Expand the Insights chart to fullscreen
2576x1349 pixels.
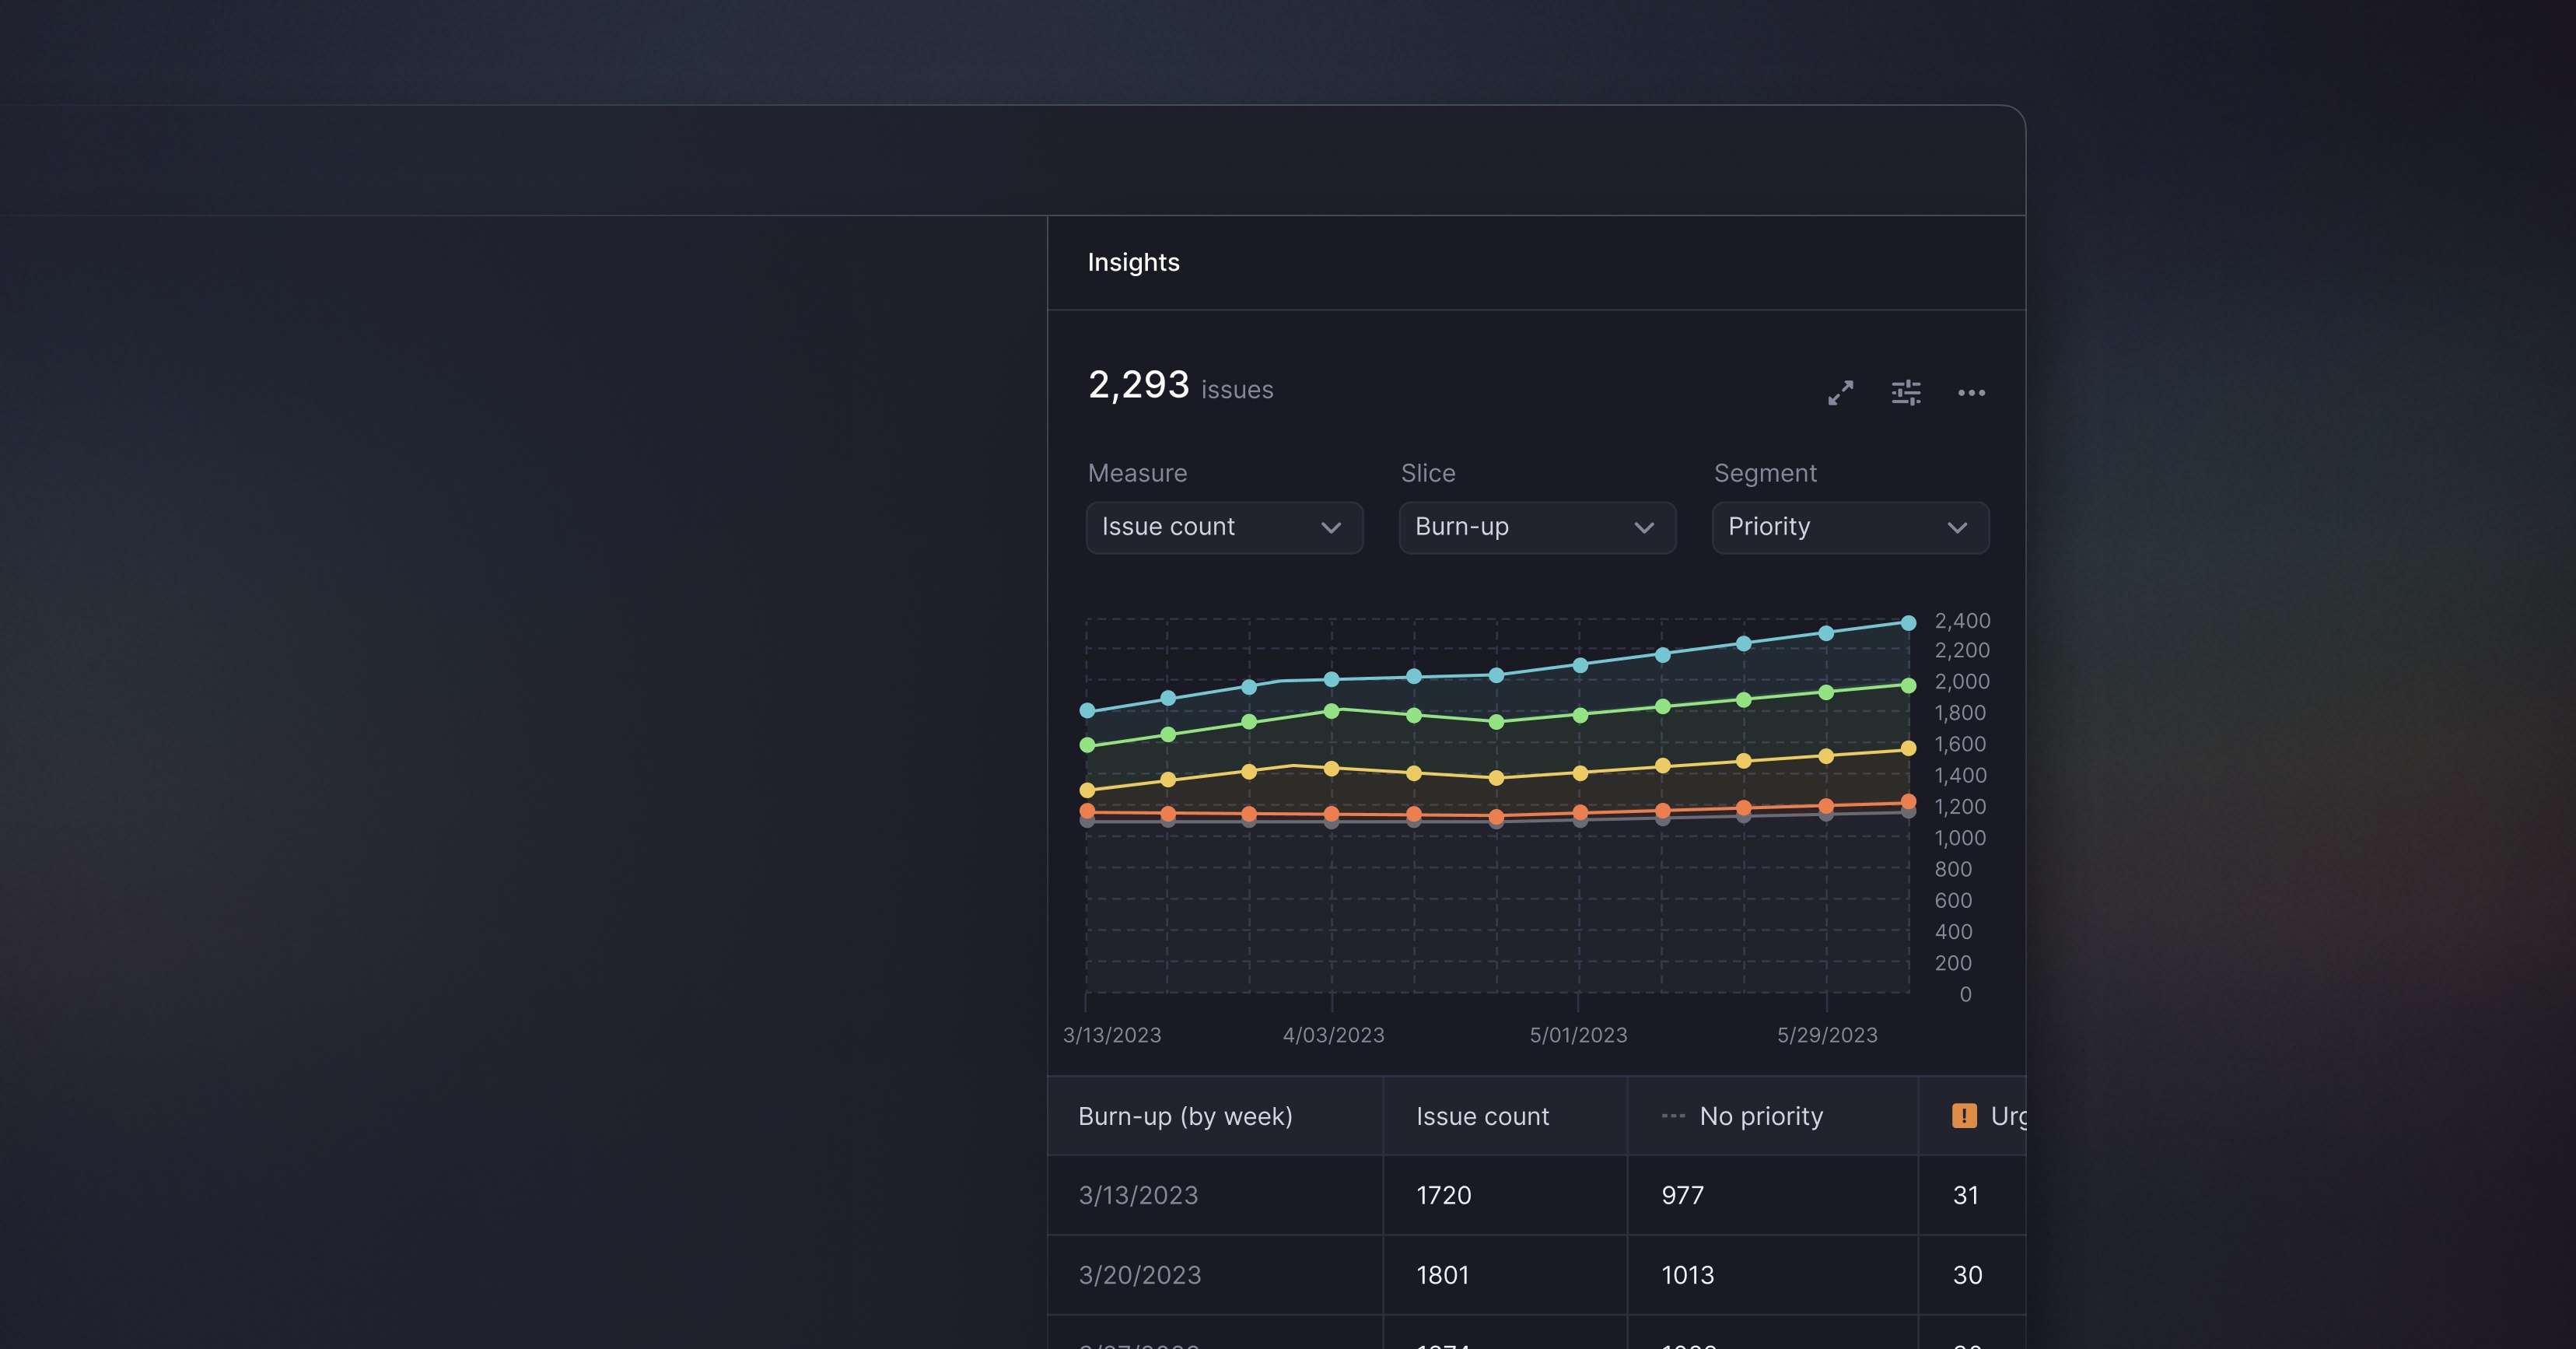[1840, 393]
